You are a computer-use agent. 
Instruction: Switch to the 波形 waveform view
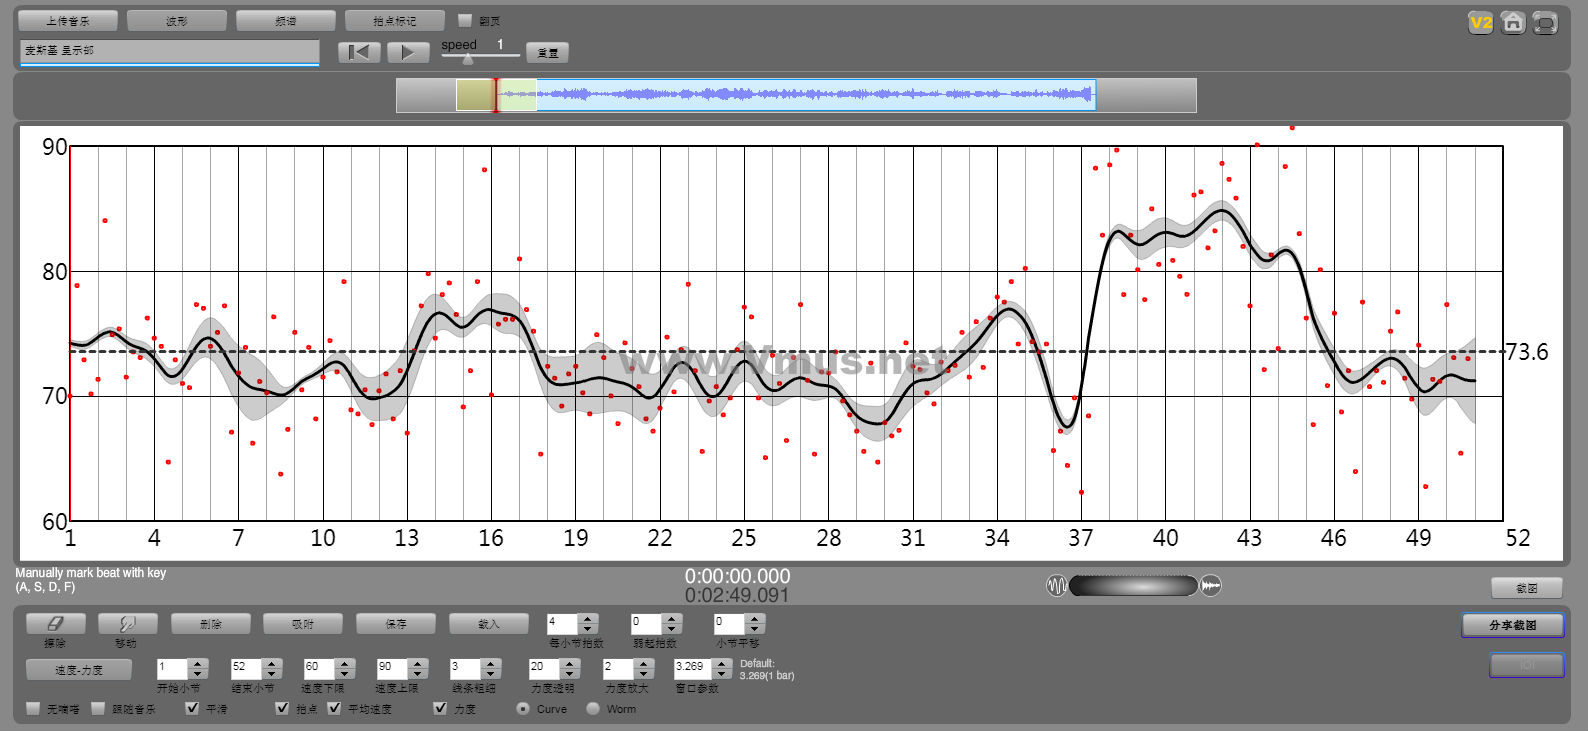click(176, 20)
